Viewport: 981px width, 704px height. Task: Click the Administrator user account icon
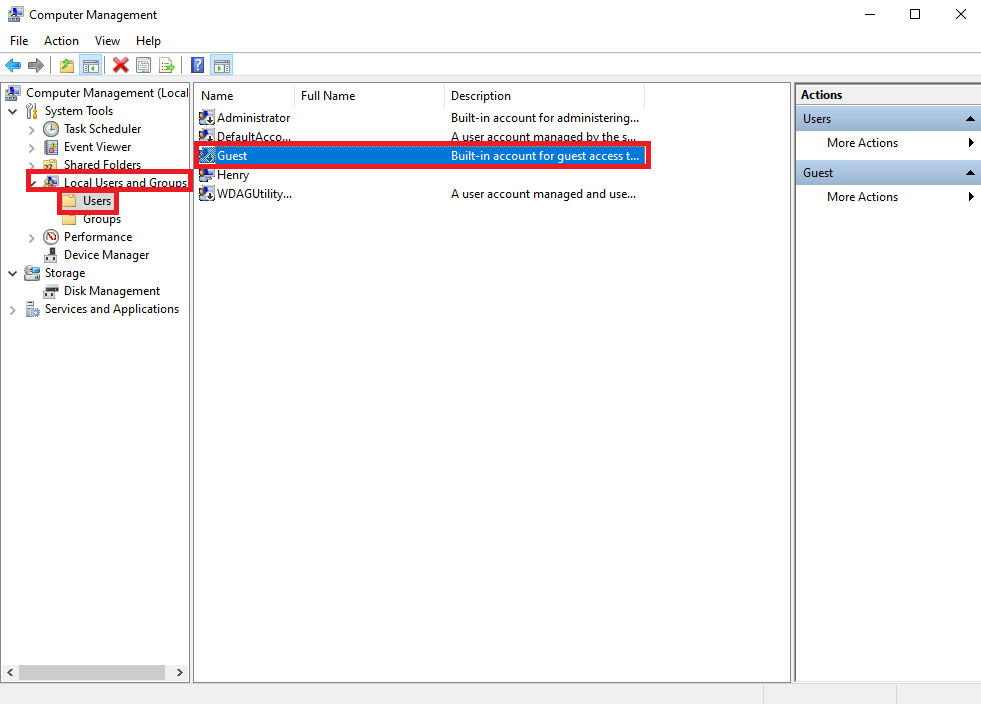point(207,118)
